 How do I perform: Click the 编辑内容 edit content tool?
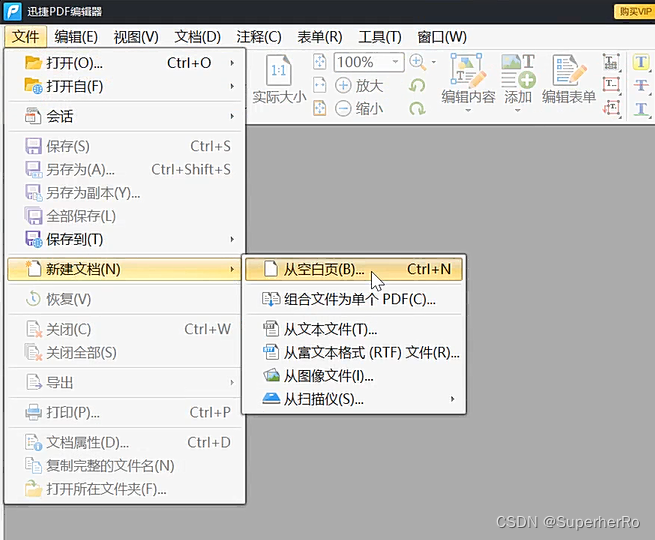tap(468, 78)
